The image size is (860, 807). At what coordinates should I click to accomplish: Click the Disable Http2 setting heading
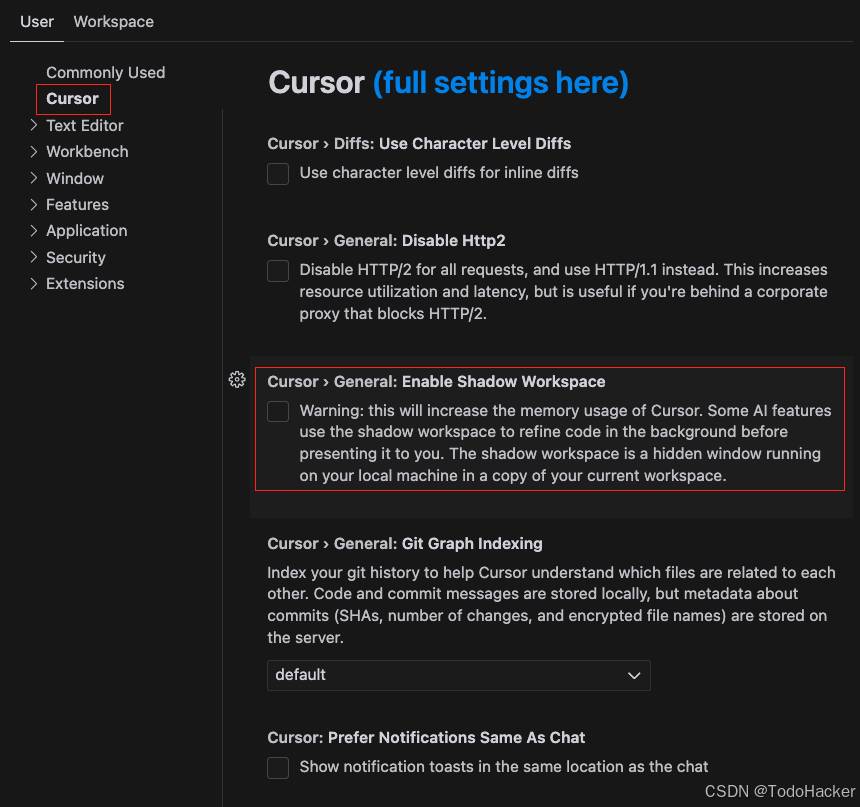(386, 241)
